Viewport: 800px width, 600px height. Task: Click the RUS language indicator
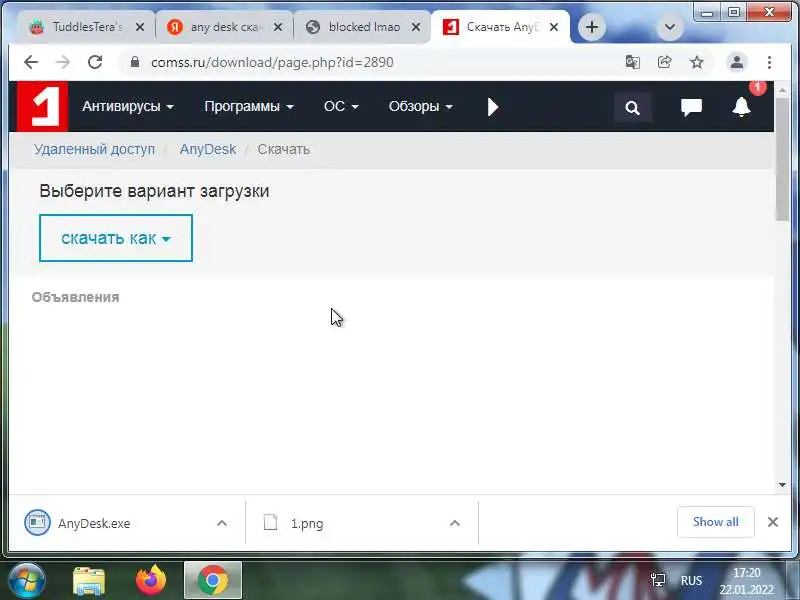[x=691, y=581]
